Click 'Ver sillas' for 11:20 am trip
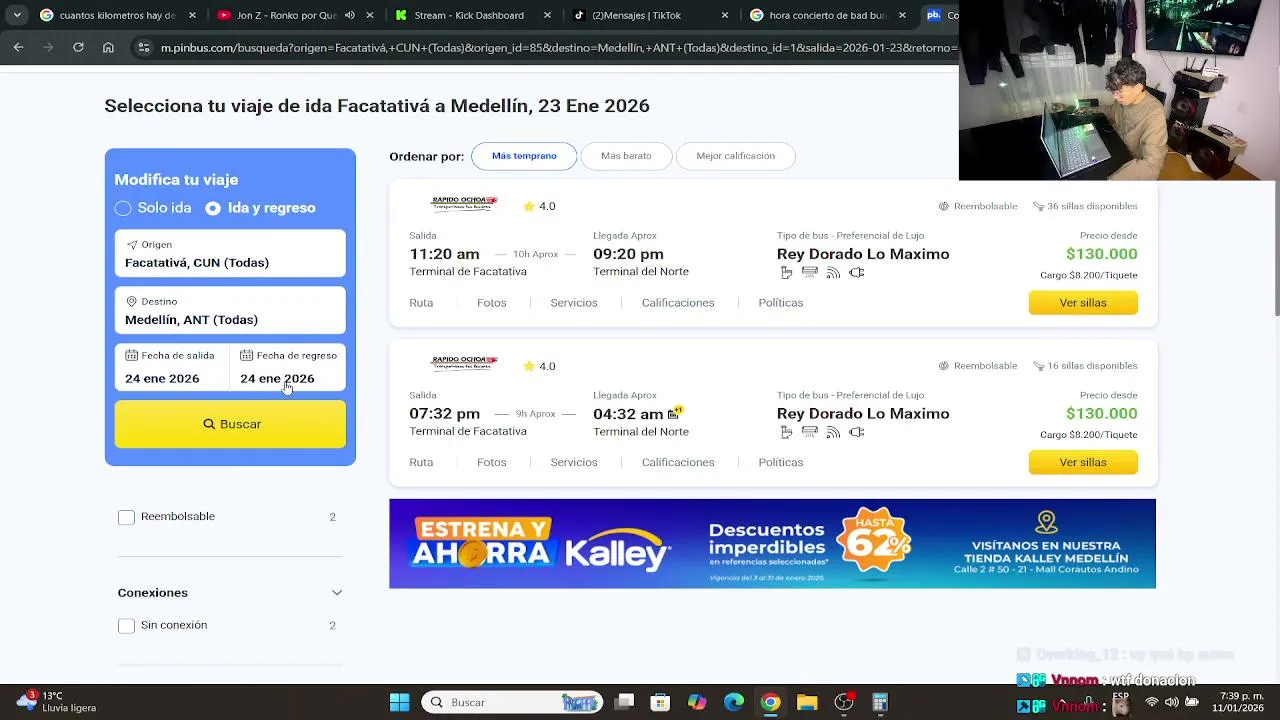The width and height of the screenshot is (1280, 720). click(1083, 303)
